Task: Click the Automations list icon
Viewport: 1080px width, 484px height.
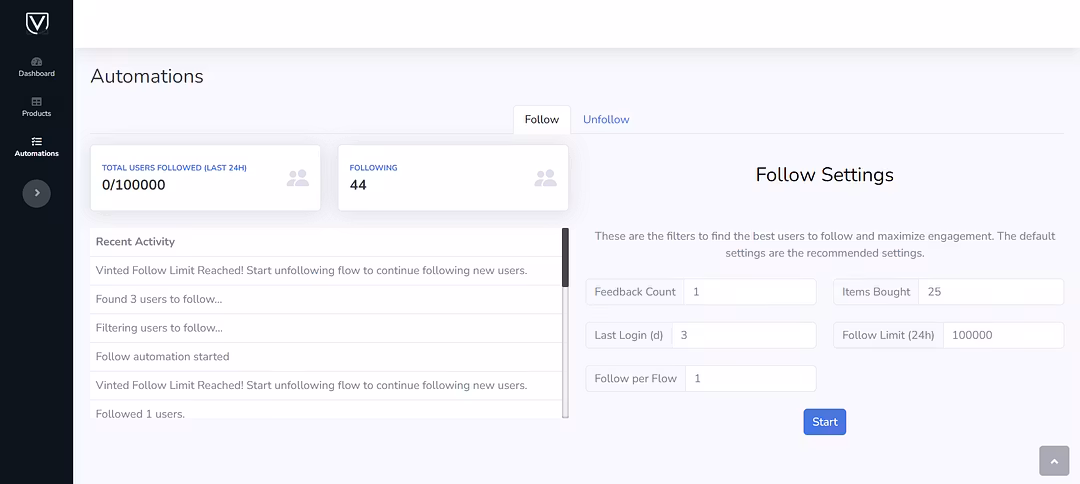Action: point(36,141)
